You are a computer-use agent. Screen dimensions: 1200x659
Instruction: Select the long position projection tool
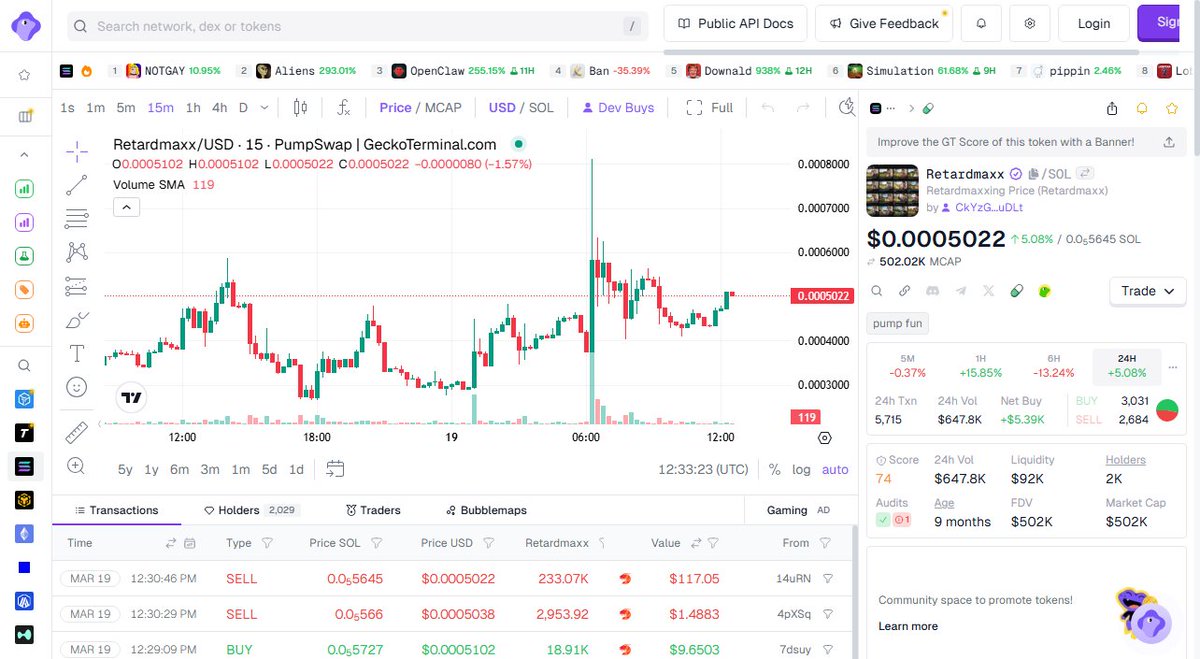[76, 286]
